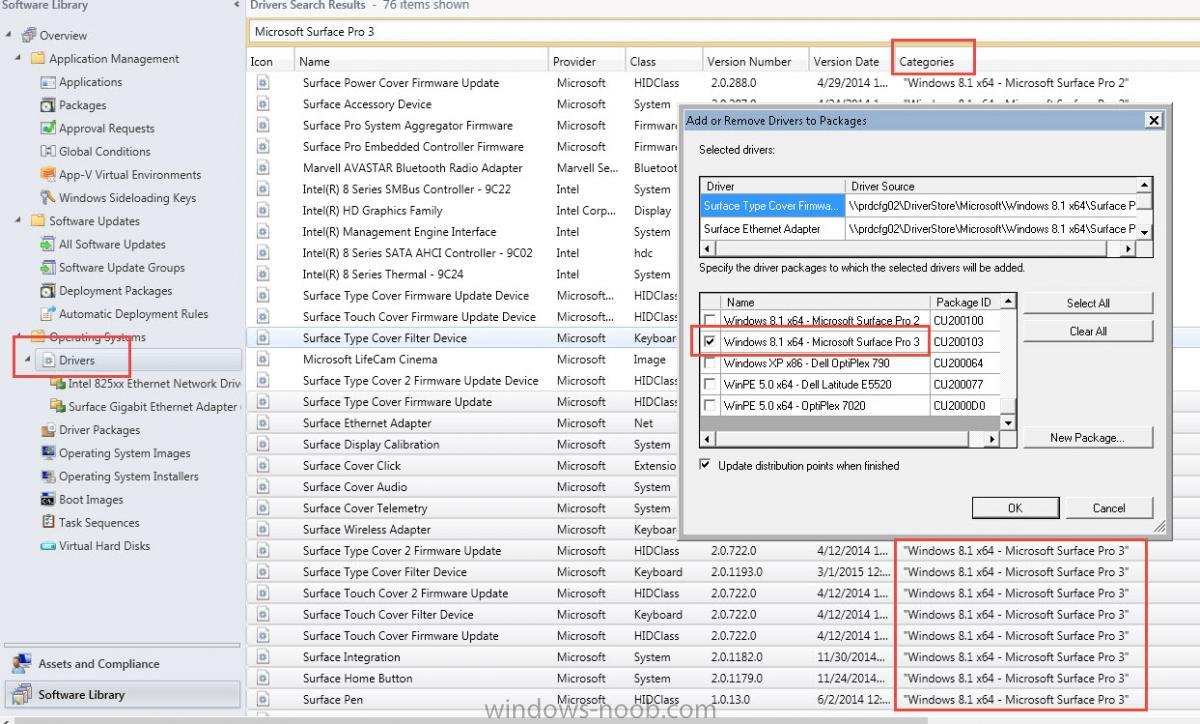Screen dimensions: 1200x724
Task: Select Operating System Installers icon
Action: 48,476
